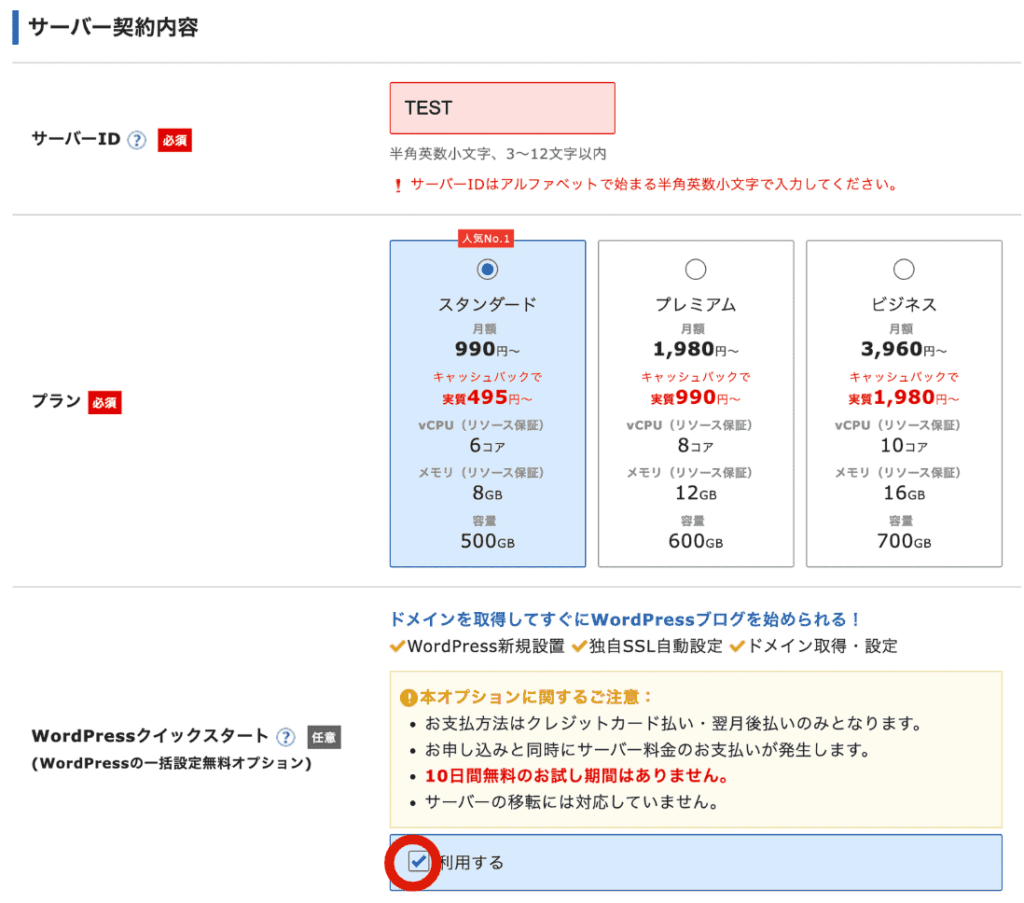Click the 12GB memory value
The image size is (1024, 903).
tap(696, 493)
